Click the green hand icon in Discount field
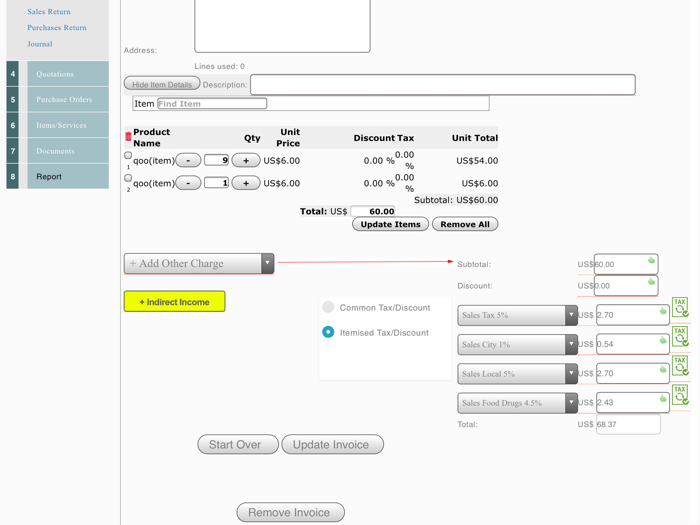The image size is (700, 525). pyautogui.click(x=651, y=283)
